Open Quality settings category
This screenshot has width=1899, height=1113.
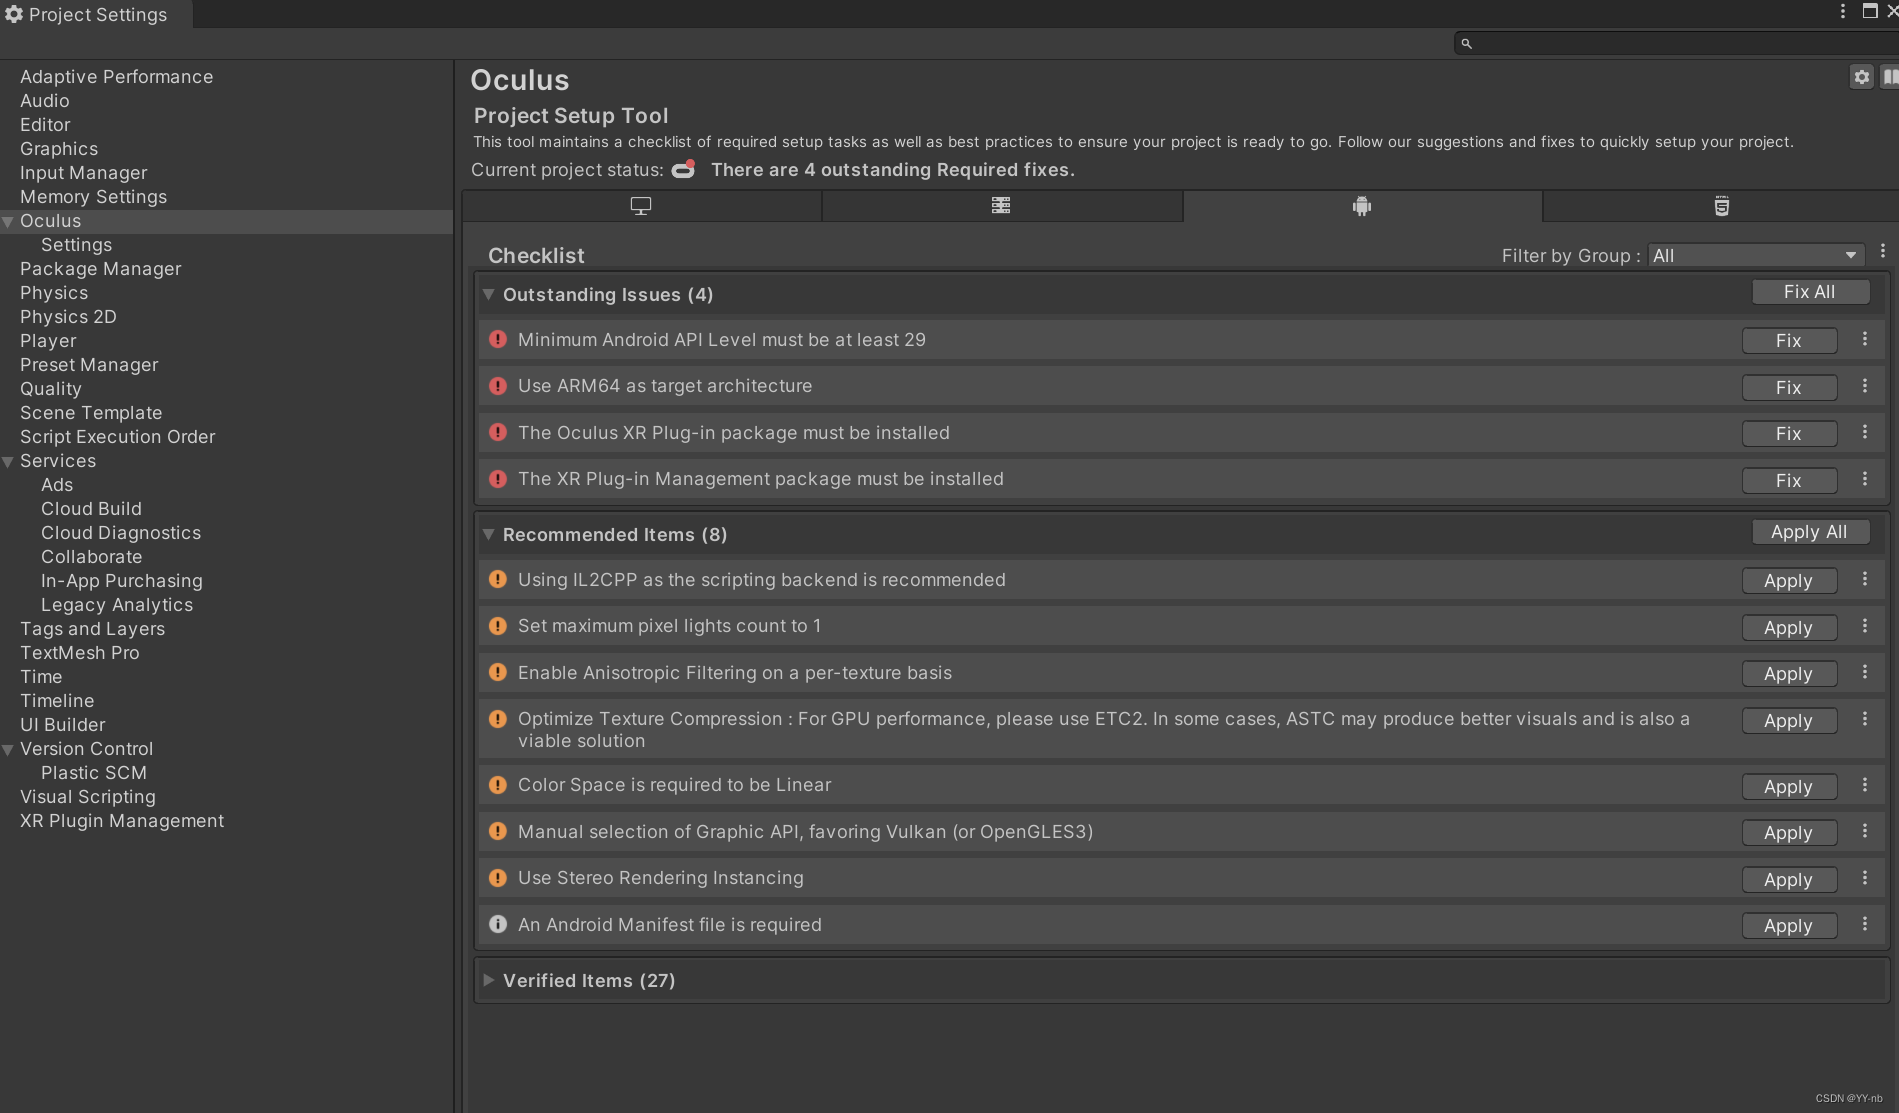[x=51, y=389]
